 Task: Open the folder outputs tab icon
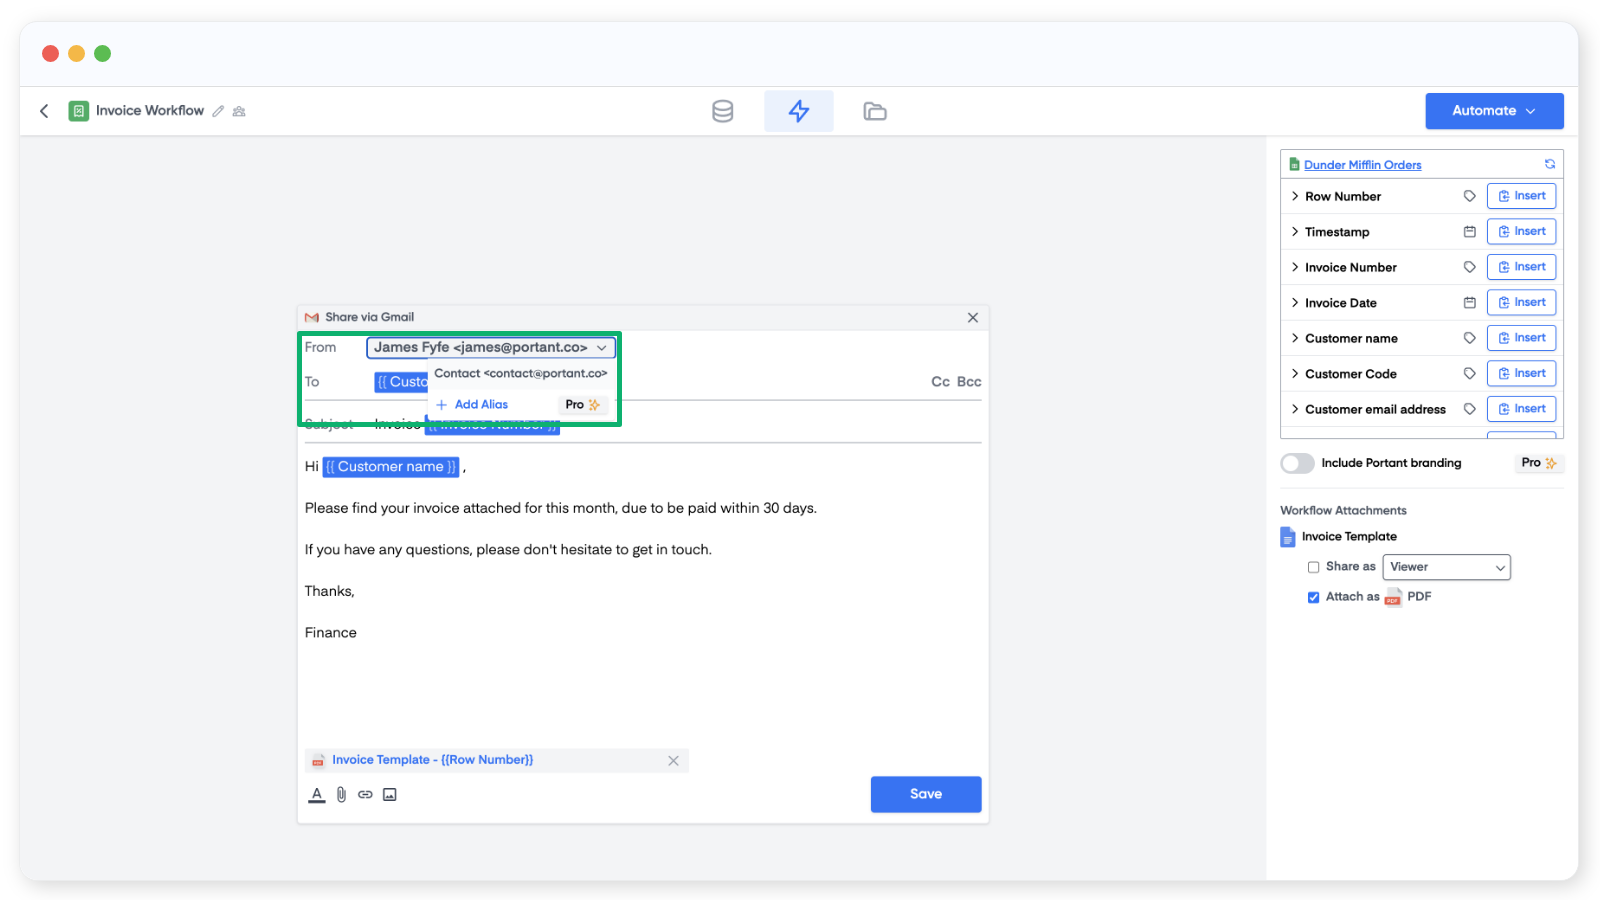tap(875, 111)
